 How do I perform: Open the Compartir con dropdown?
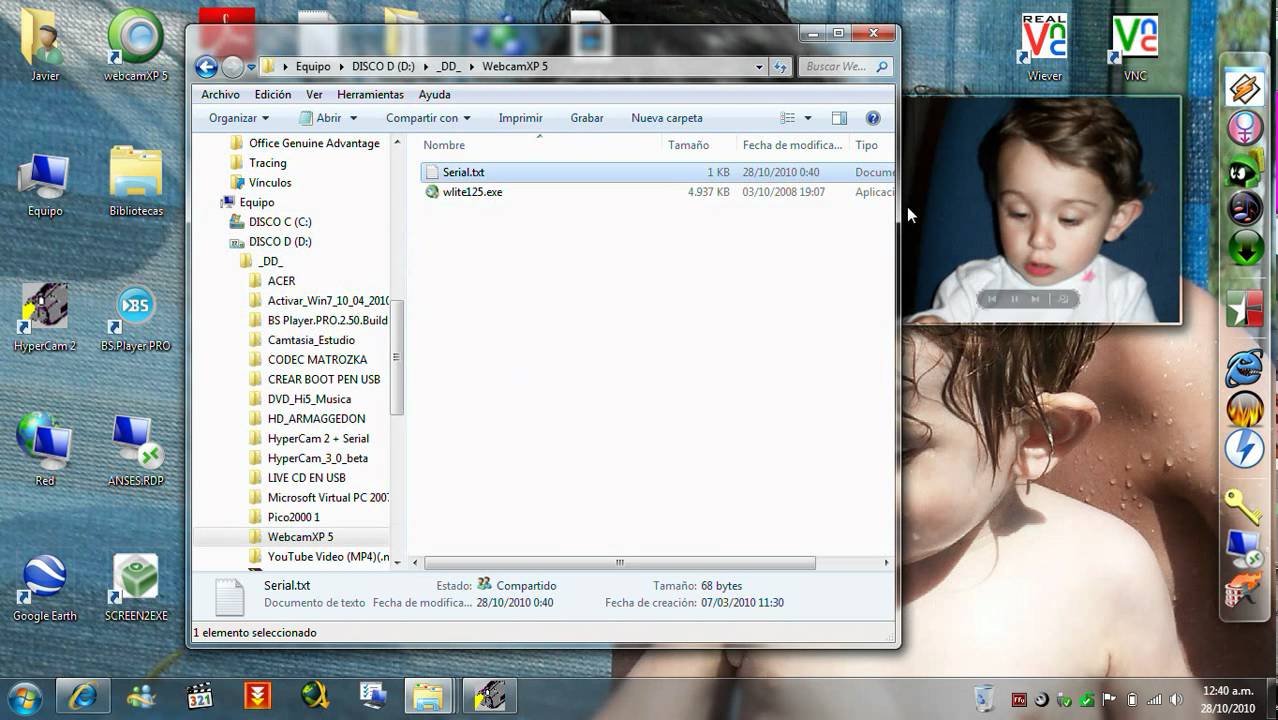[428, 118]
